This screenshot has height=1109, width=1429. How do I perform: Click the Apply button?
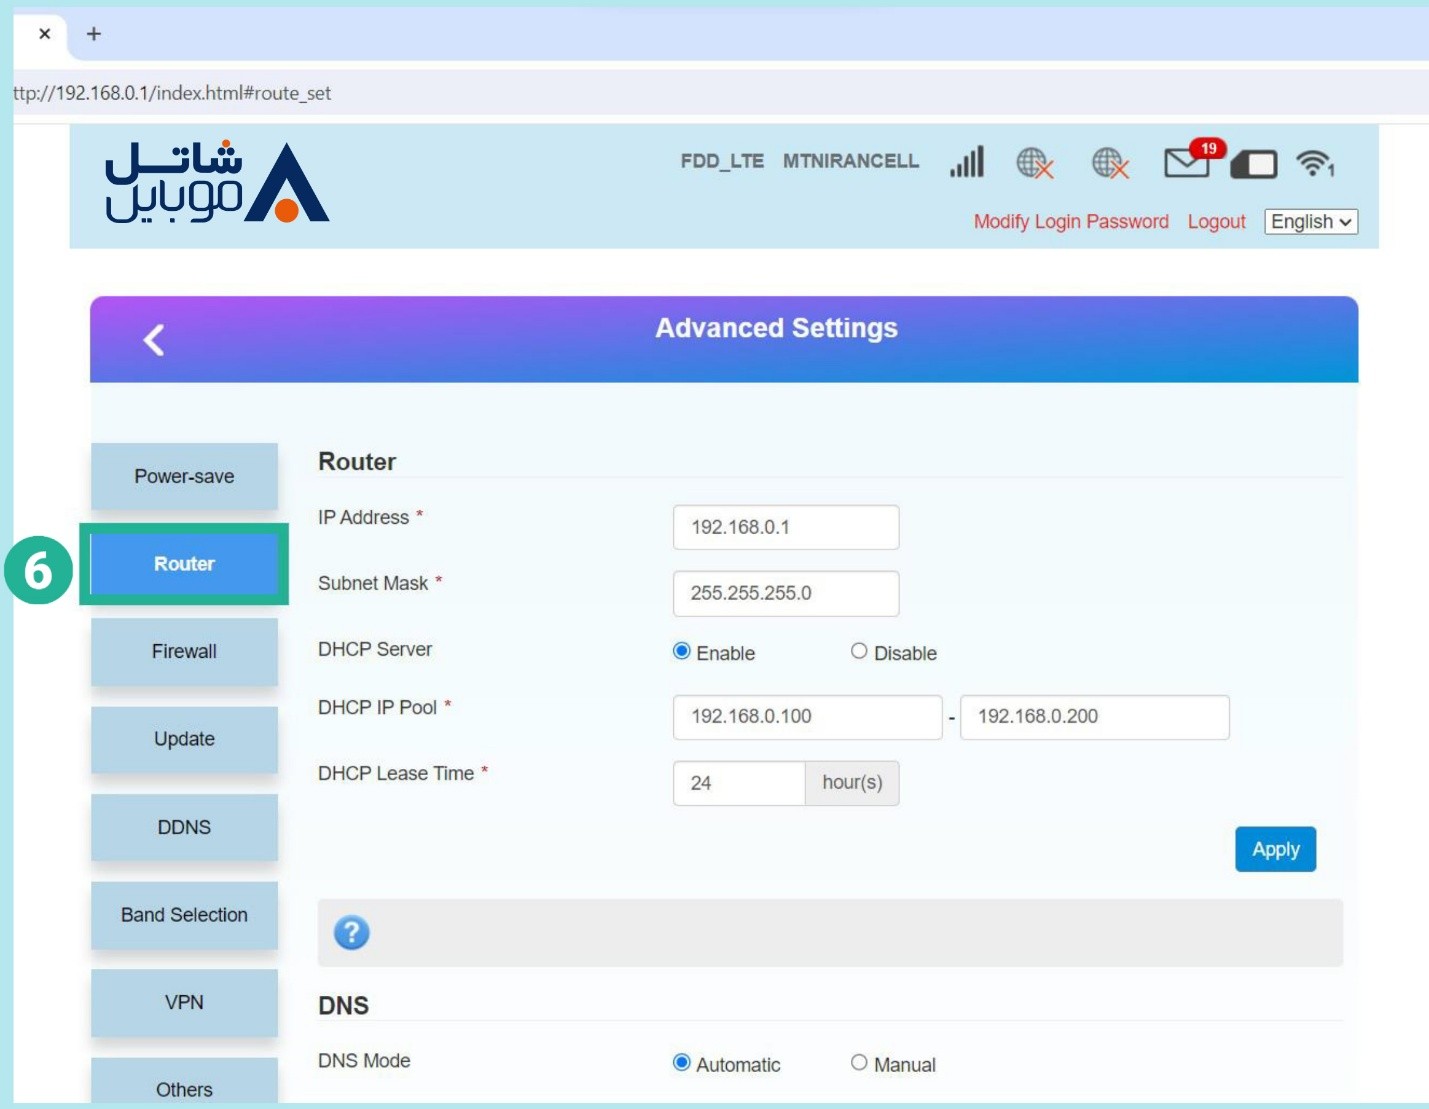[x=1275, y=849]
